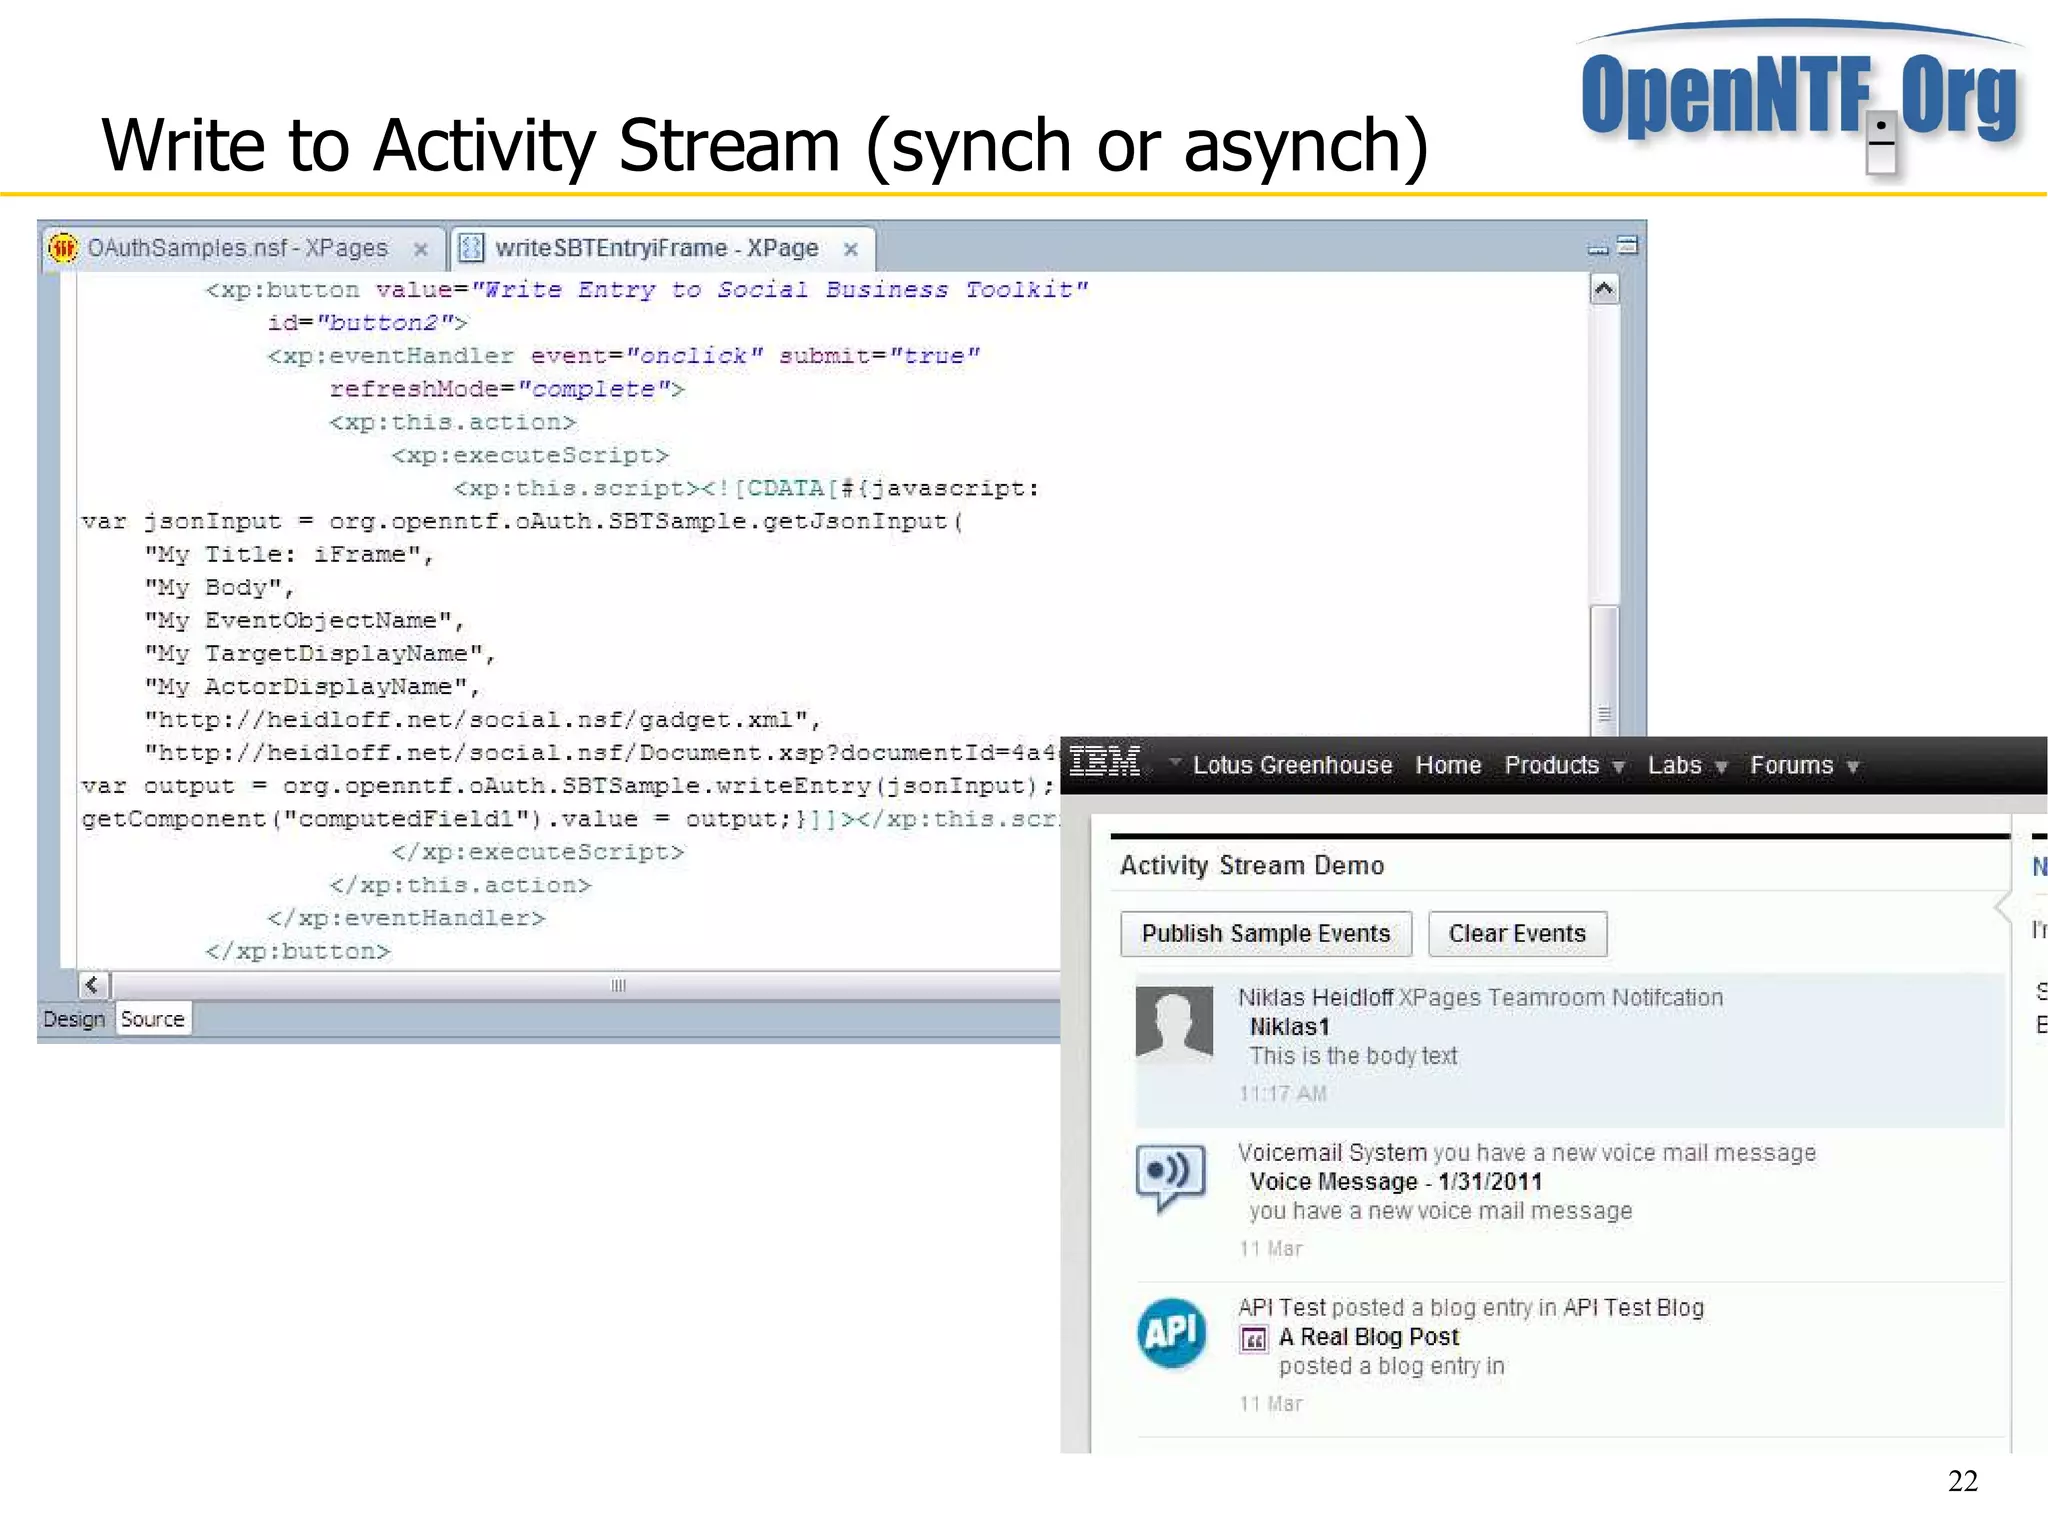Viewport: 2048px width, 1535px height.
Task: Click the IBM logo
Action: pos(1104,762)
